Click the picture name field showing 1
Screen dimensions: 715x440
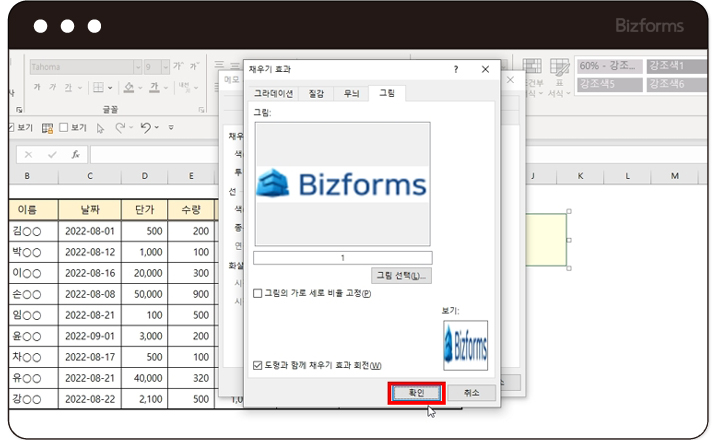(x=342, y=258)
